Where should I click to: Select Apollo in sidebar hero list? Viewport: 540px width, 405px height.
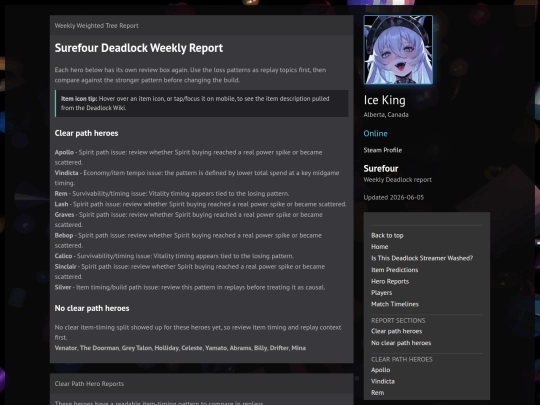click(x=381, y=370)
